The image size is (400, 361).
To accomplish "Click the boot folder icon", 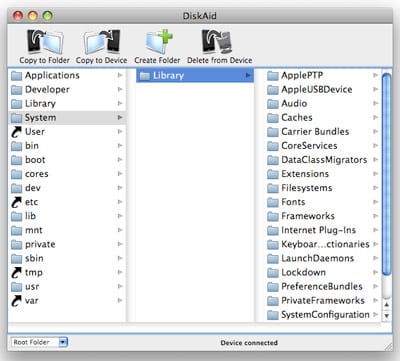I will coord(16,160).
